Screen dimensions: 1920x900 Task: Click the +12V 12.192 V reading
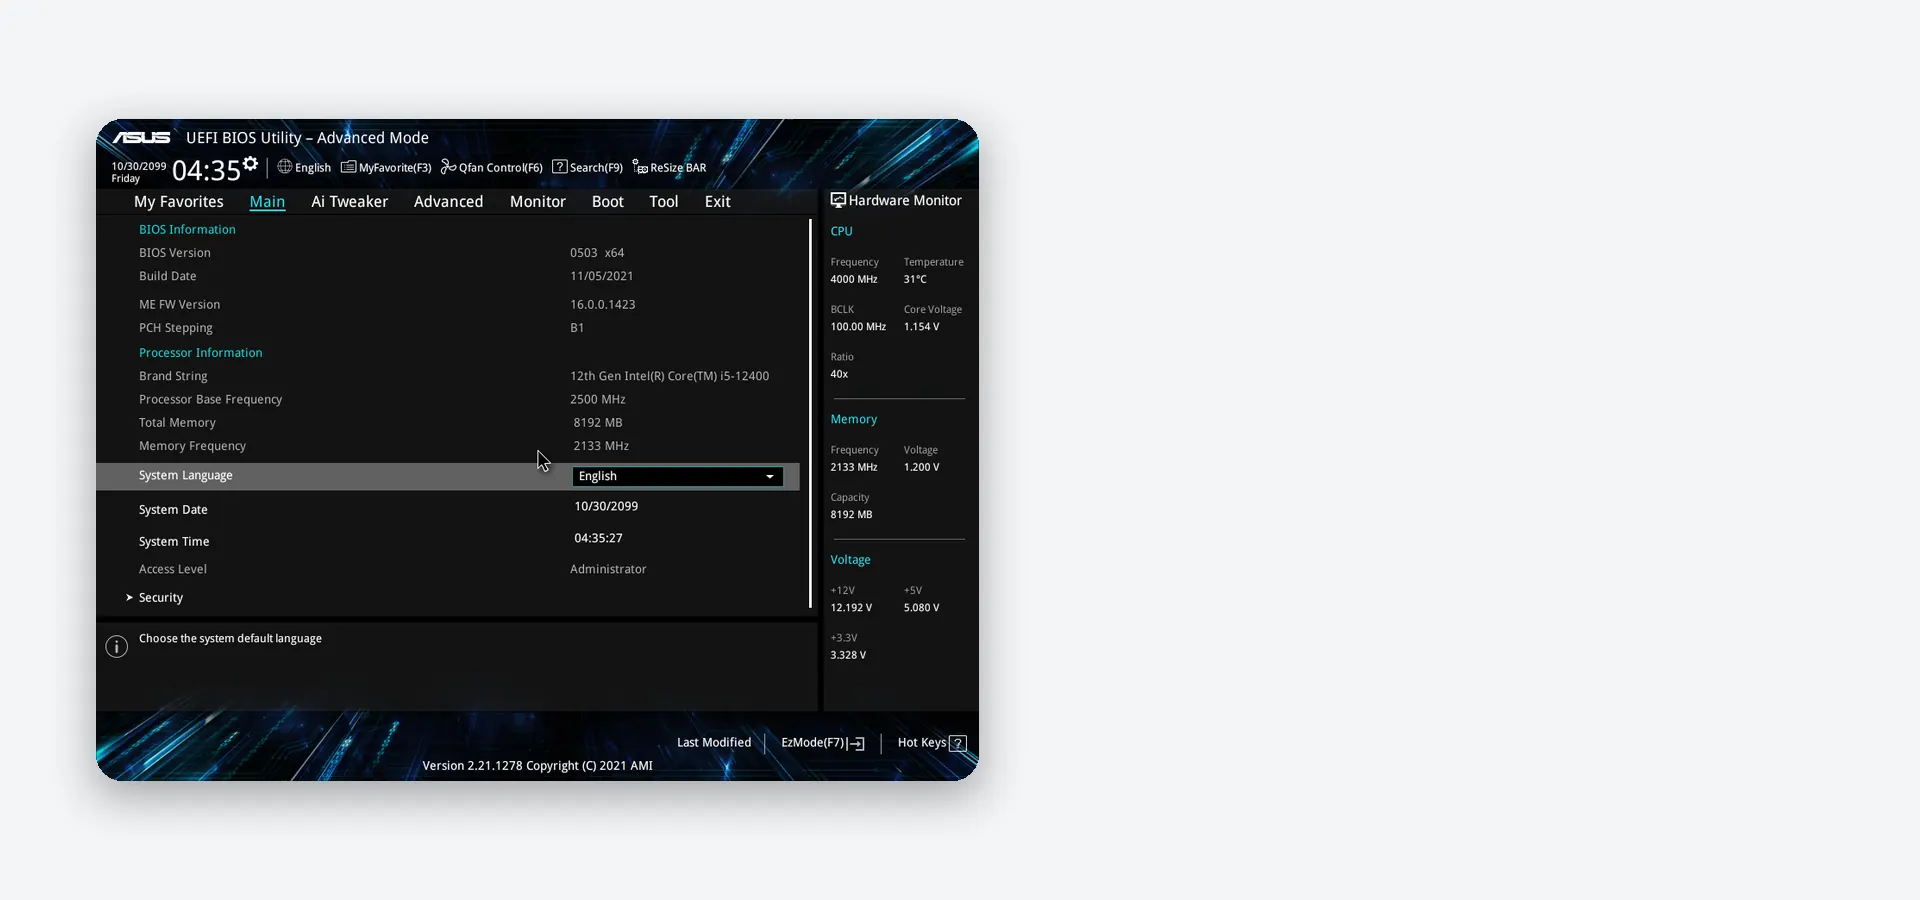(851, 608)
